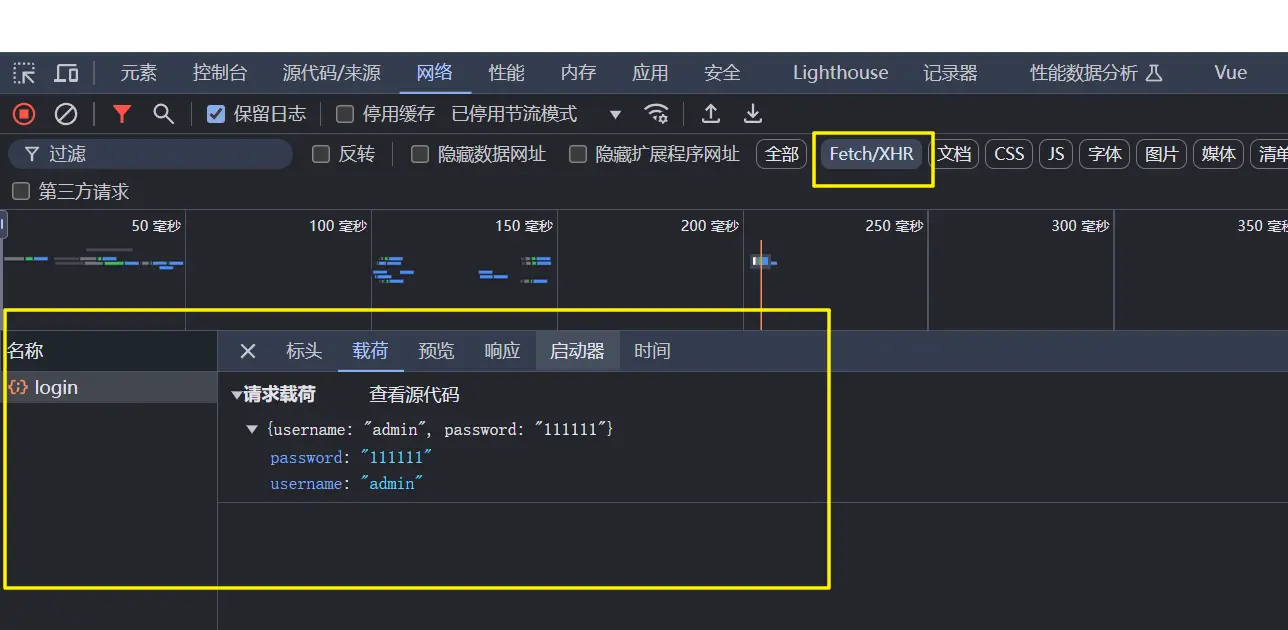Filter requests by 全部
Viewport: 1288px width, 630px height.
point(782,154)
